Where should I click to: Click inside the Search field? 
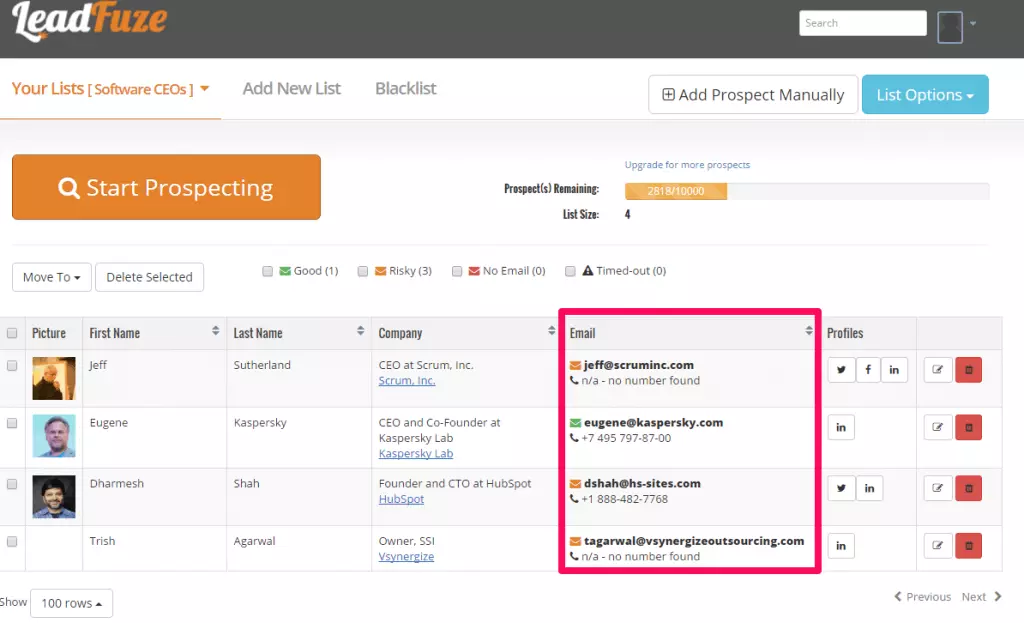[862, 22]
